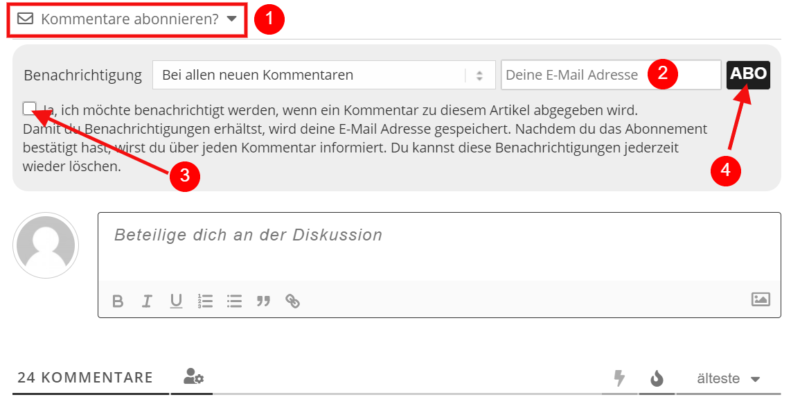Click the Beteilige dich an der Diskussion textbox
This screenshot has height=404, width=800.
[439, 246]
